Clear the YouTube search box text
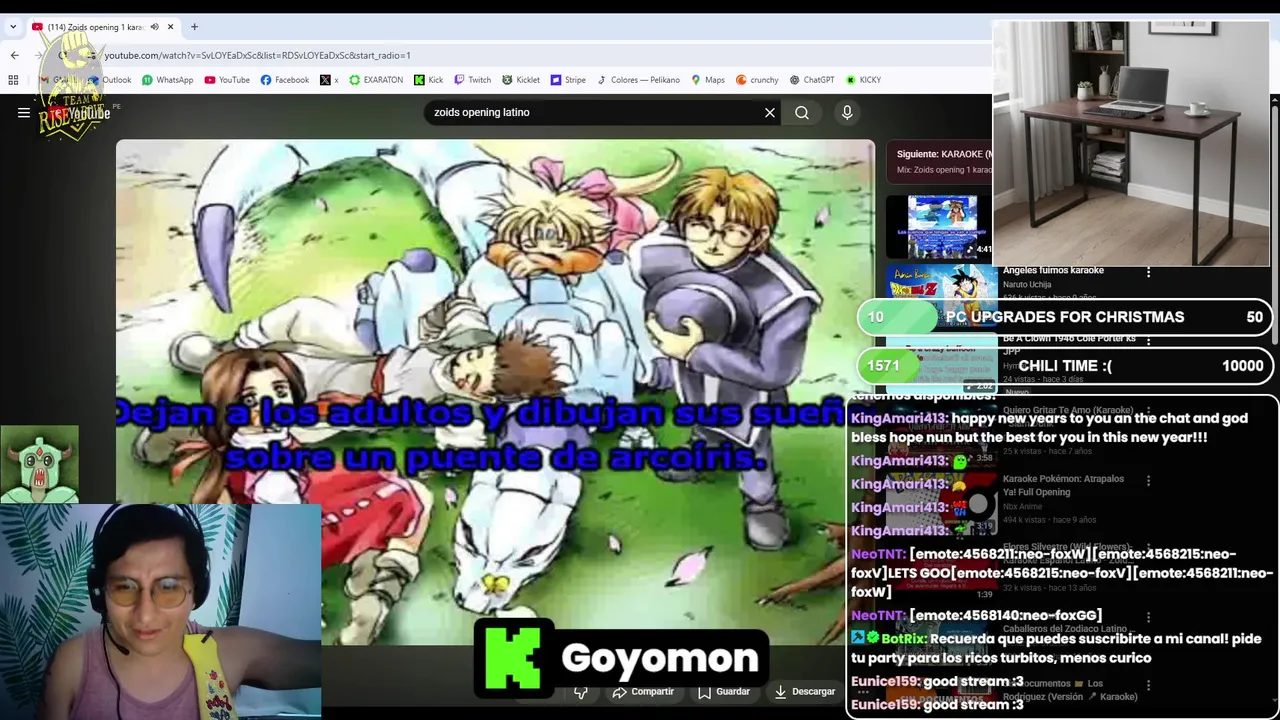 (x=770, y=113)
